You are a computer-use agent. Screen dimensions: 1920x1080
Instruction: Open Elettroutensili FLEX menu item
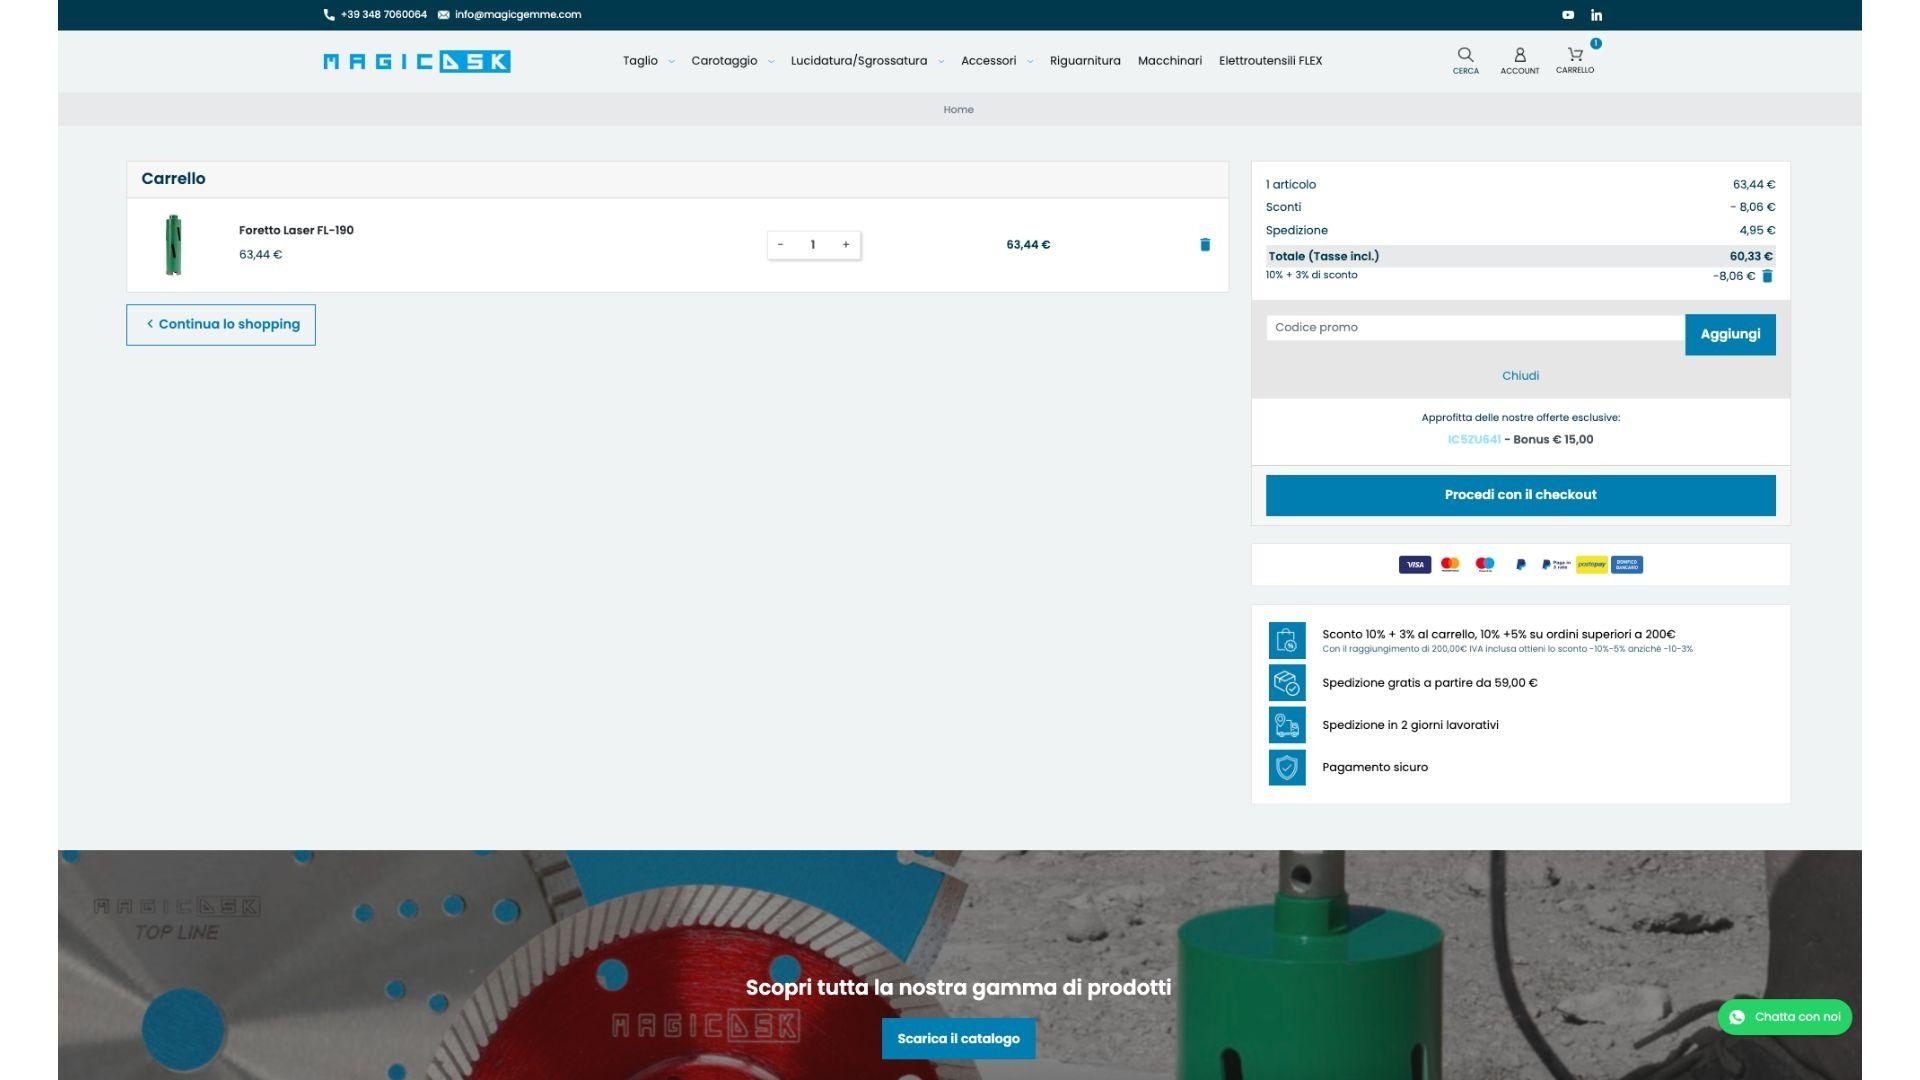tap(1270, 61)
